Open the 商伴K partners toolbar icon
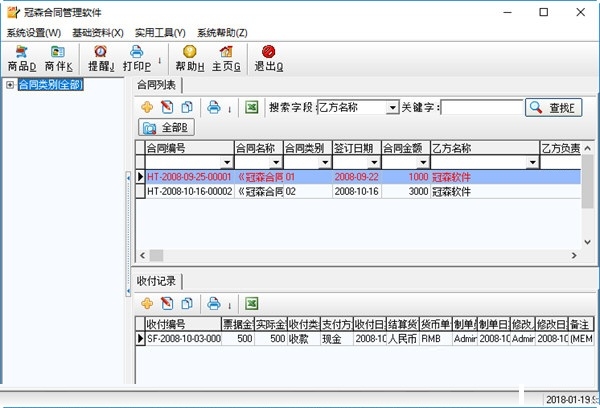Viewport: 600px width, 408px height. (58, 59)
